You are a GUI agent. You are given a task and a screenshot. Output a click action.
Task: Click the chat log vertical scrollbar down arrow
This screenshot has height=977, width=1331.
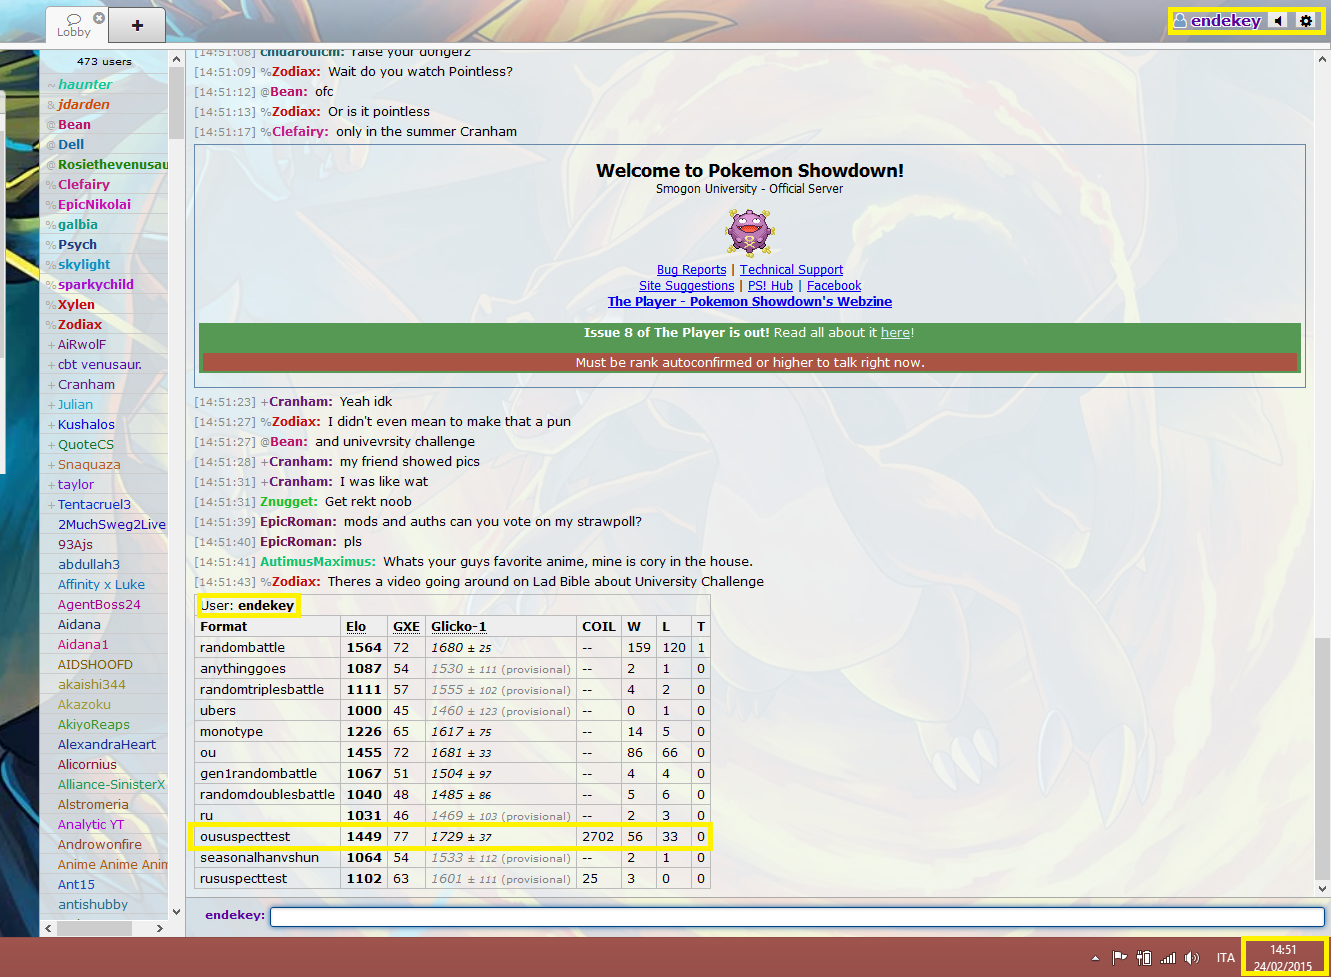click(1322, 888)
